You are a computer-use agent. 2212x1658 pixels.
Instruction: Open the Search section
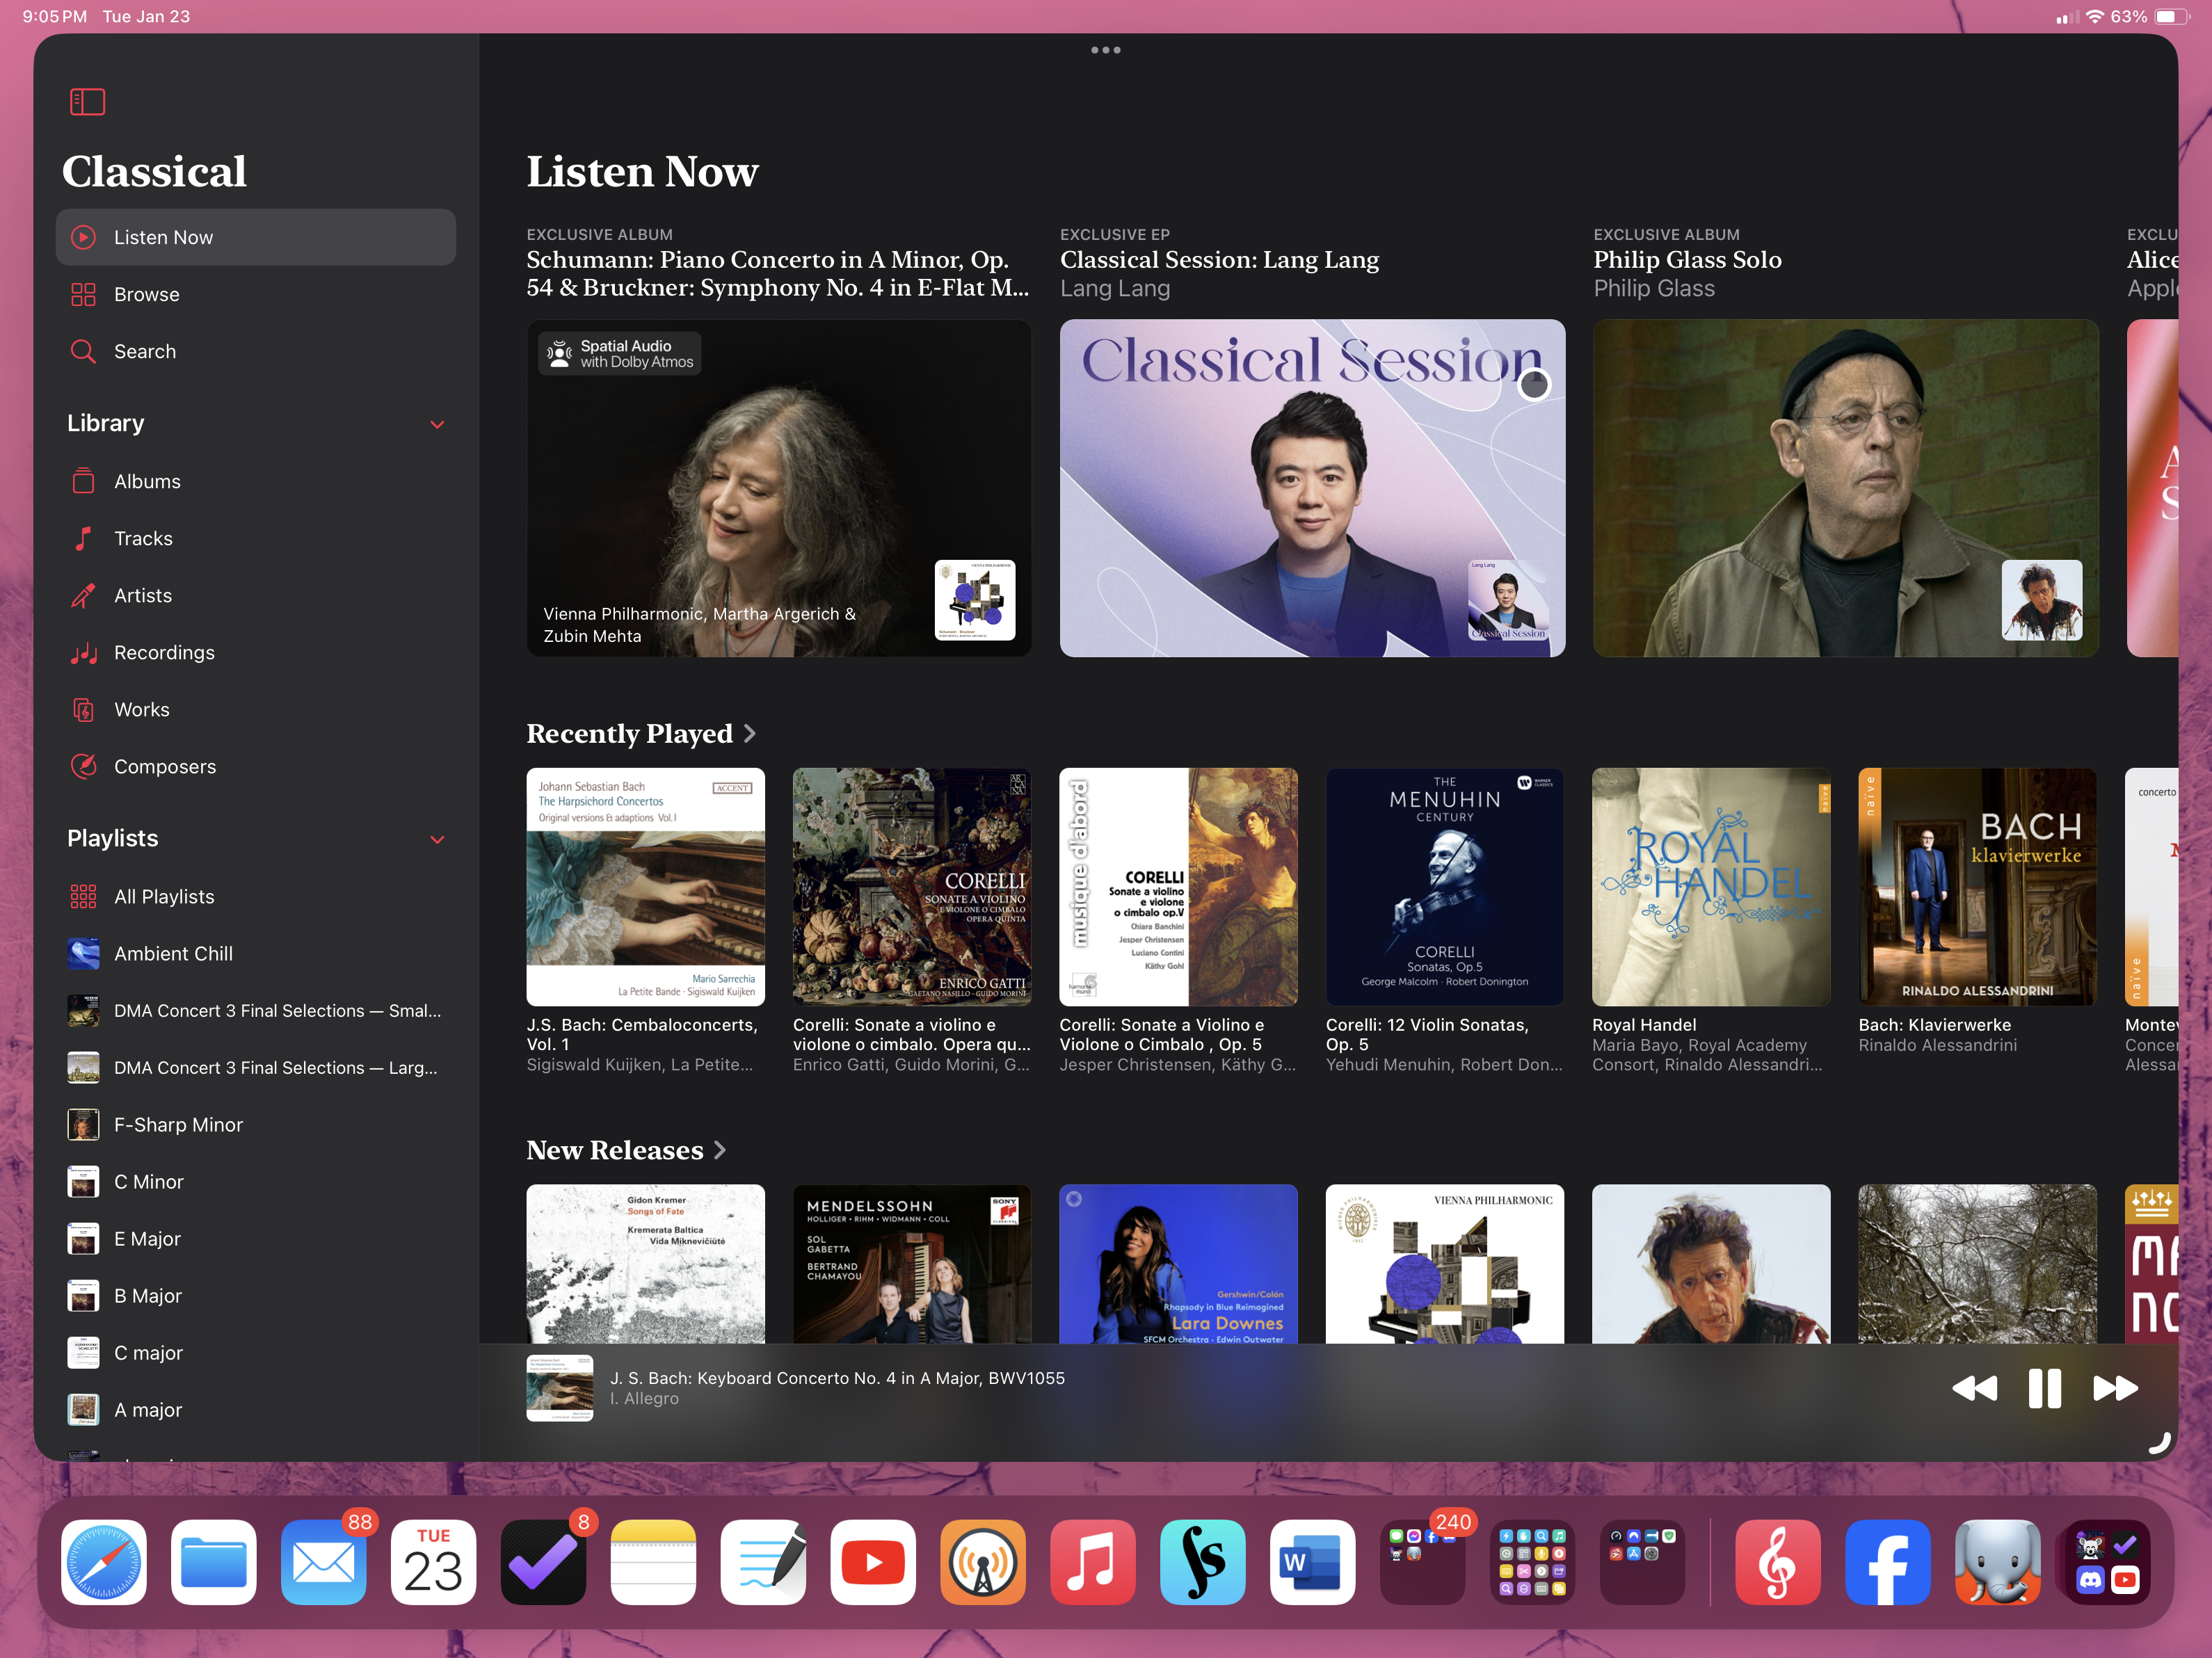pos(256,351)
